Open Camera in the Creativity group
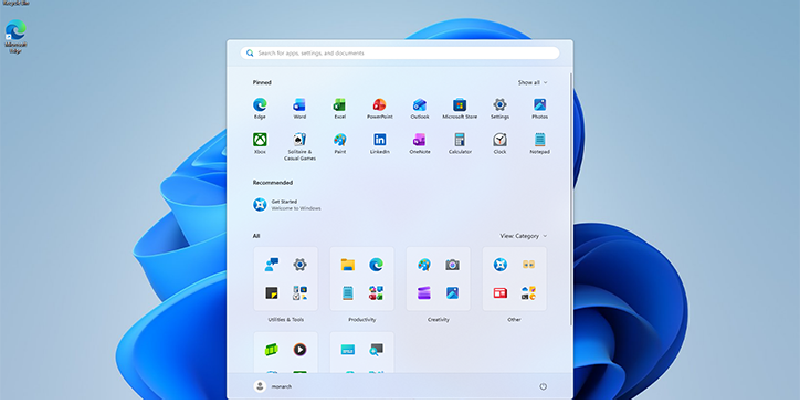The image size is (800, 400). (452, 264)
